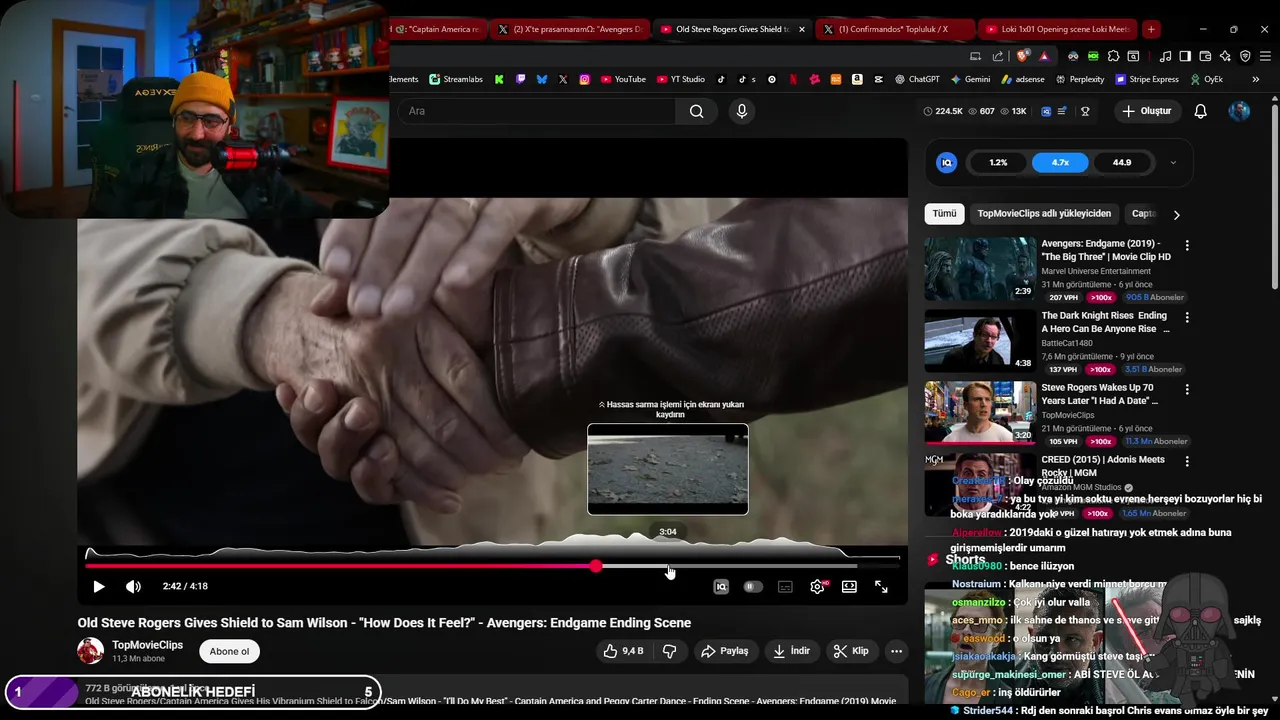Expand the vidIQ panel with its chevron

1173,162
